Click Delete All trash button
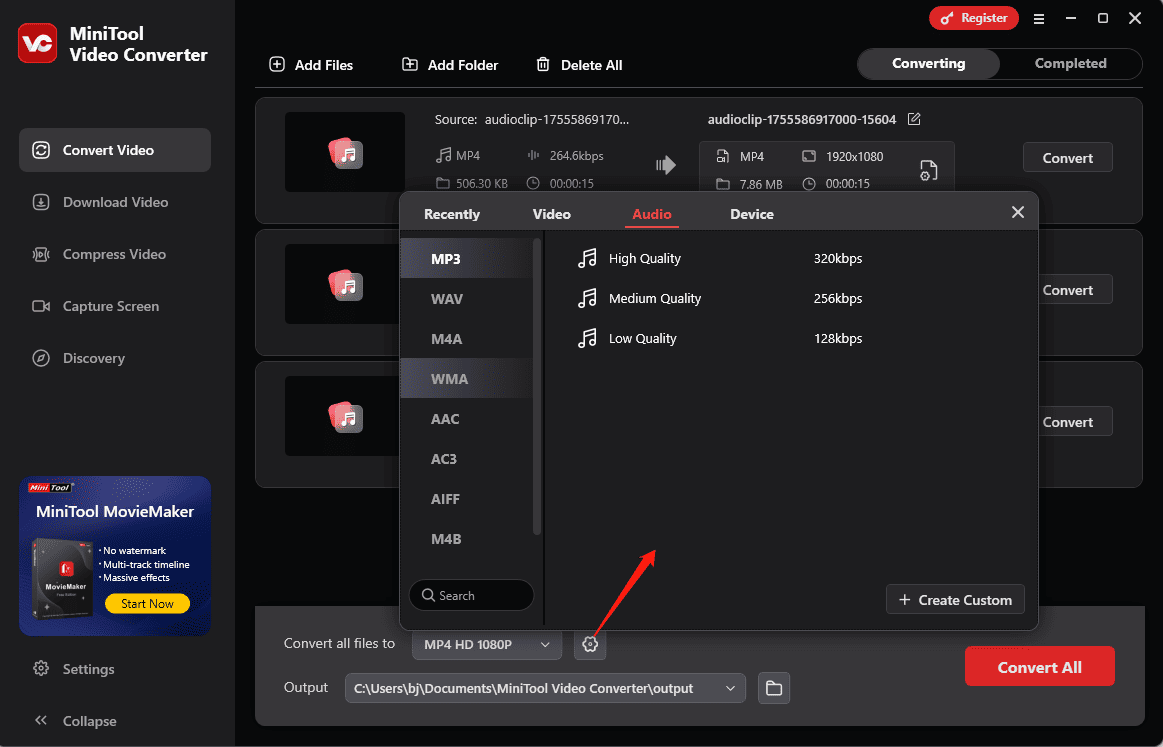 point(579,65)
